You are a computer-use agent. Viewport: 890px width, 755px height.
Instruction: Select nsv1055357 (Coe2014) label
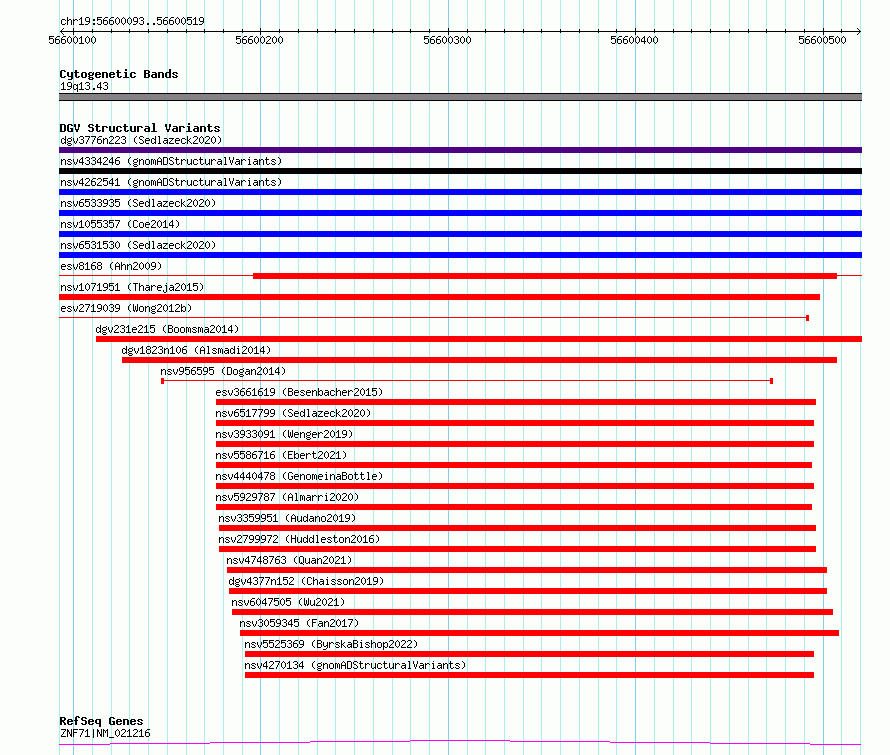[120, 224]
